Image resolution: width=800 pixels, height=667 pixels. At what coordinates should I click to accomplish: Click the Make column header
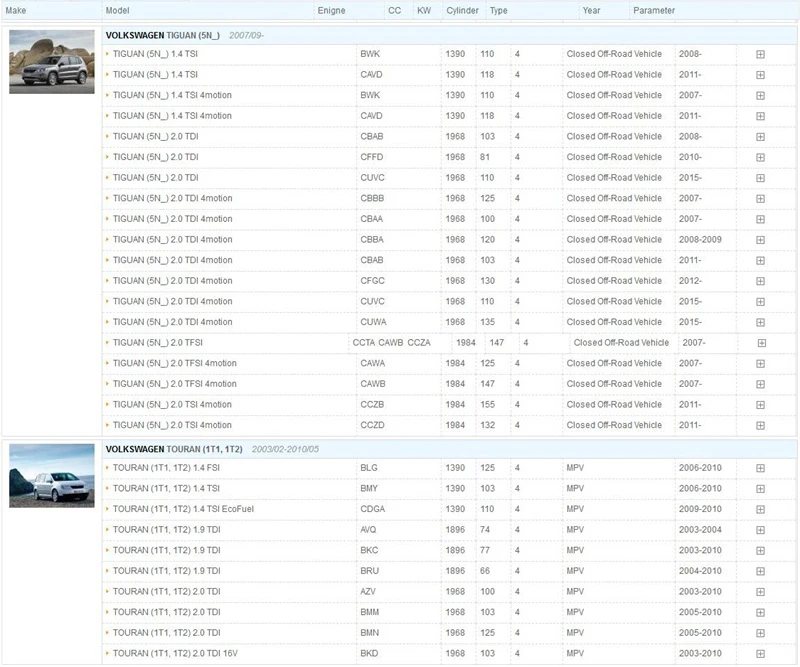pos(16,10)
